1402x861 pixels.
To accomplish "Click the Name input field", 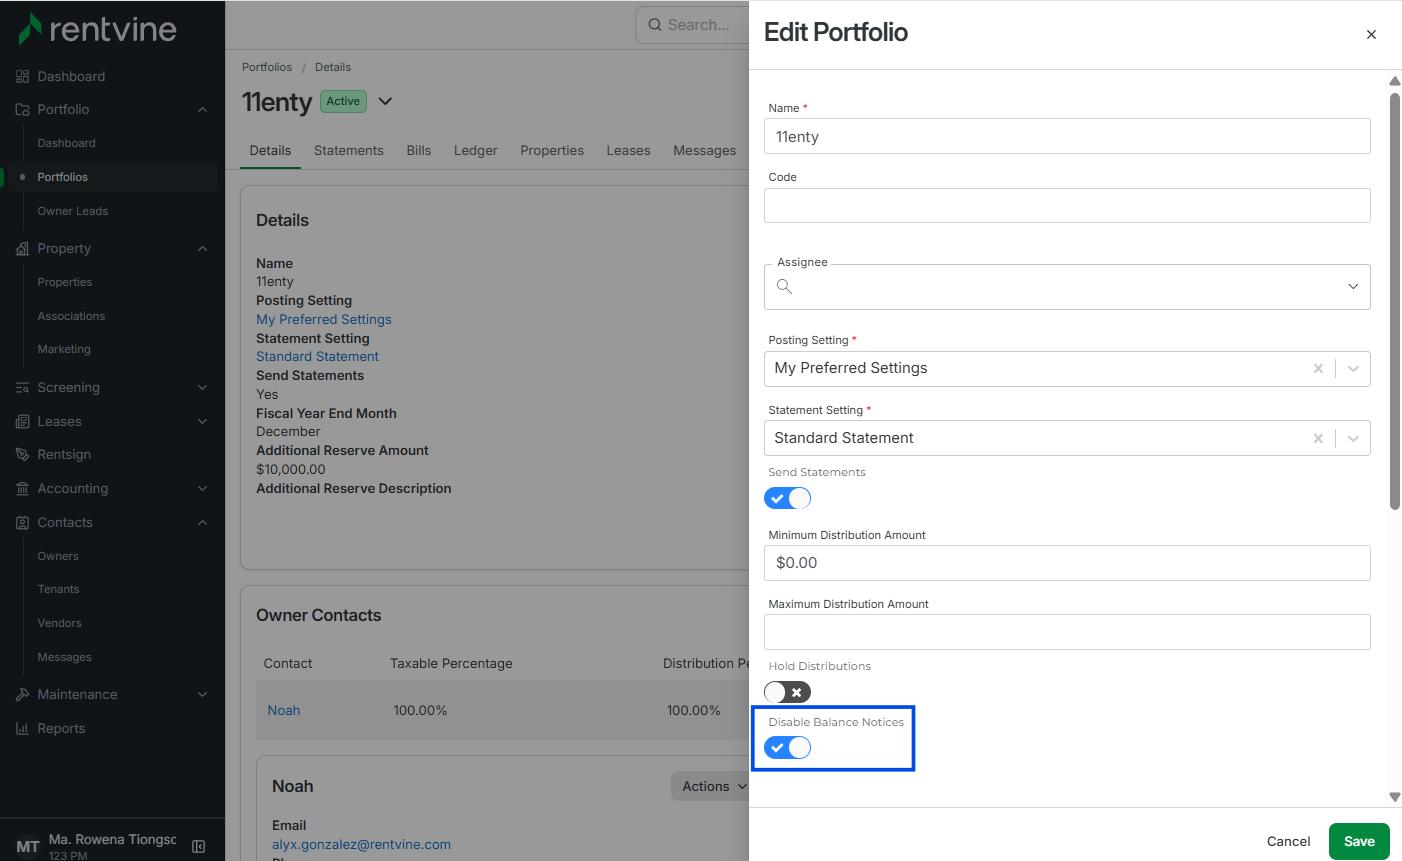I will click(1067, 137).
